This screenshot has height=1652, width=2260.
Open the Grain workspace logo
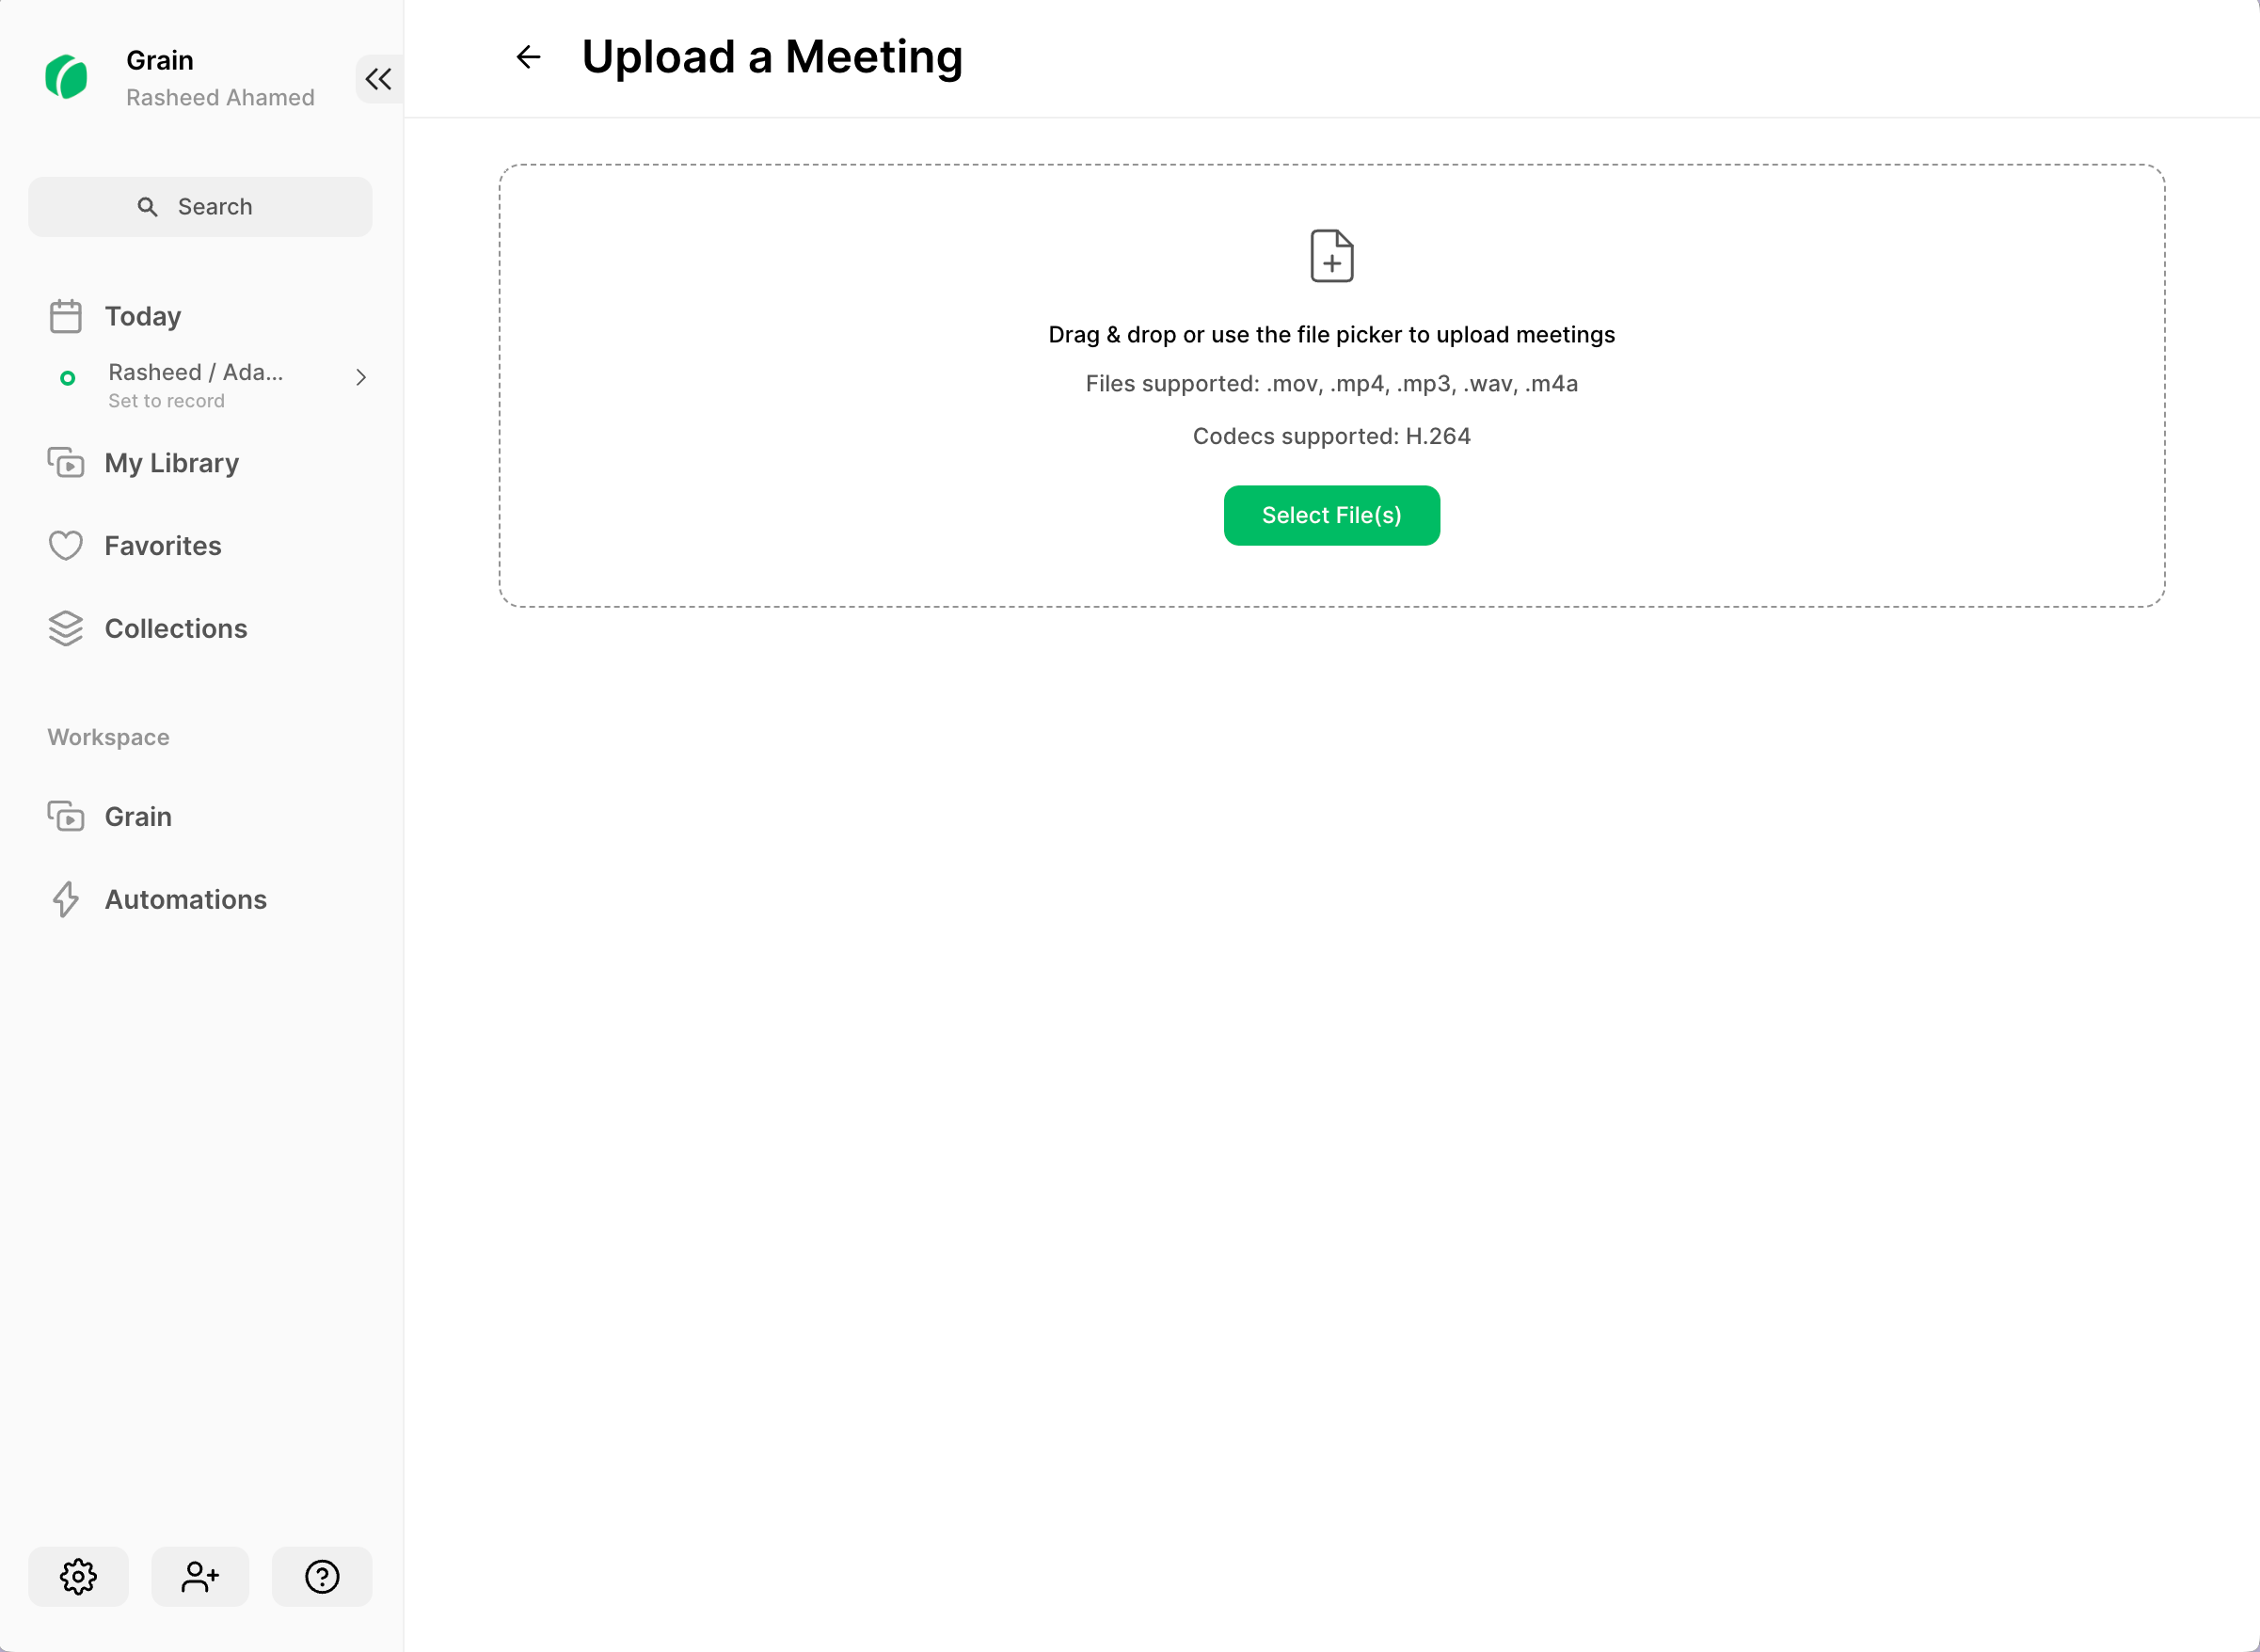coord(66,76)
